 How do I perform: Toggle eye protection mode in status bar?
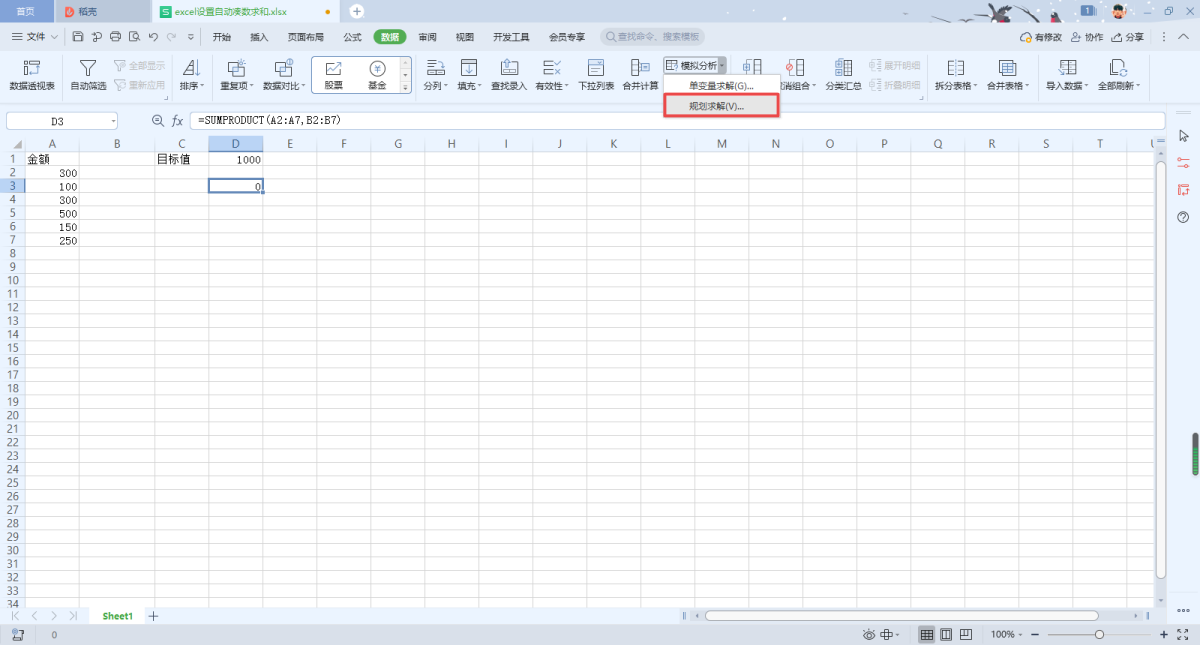pyautogui.click(x=869, y=635)
